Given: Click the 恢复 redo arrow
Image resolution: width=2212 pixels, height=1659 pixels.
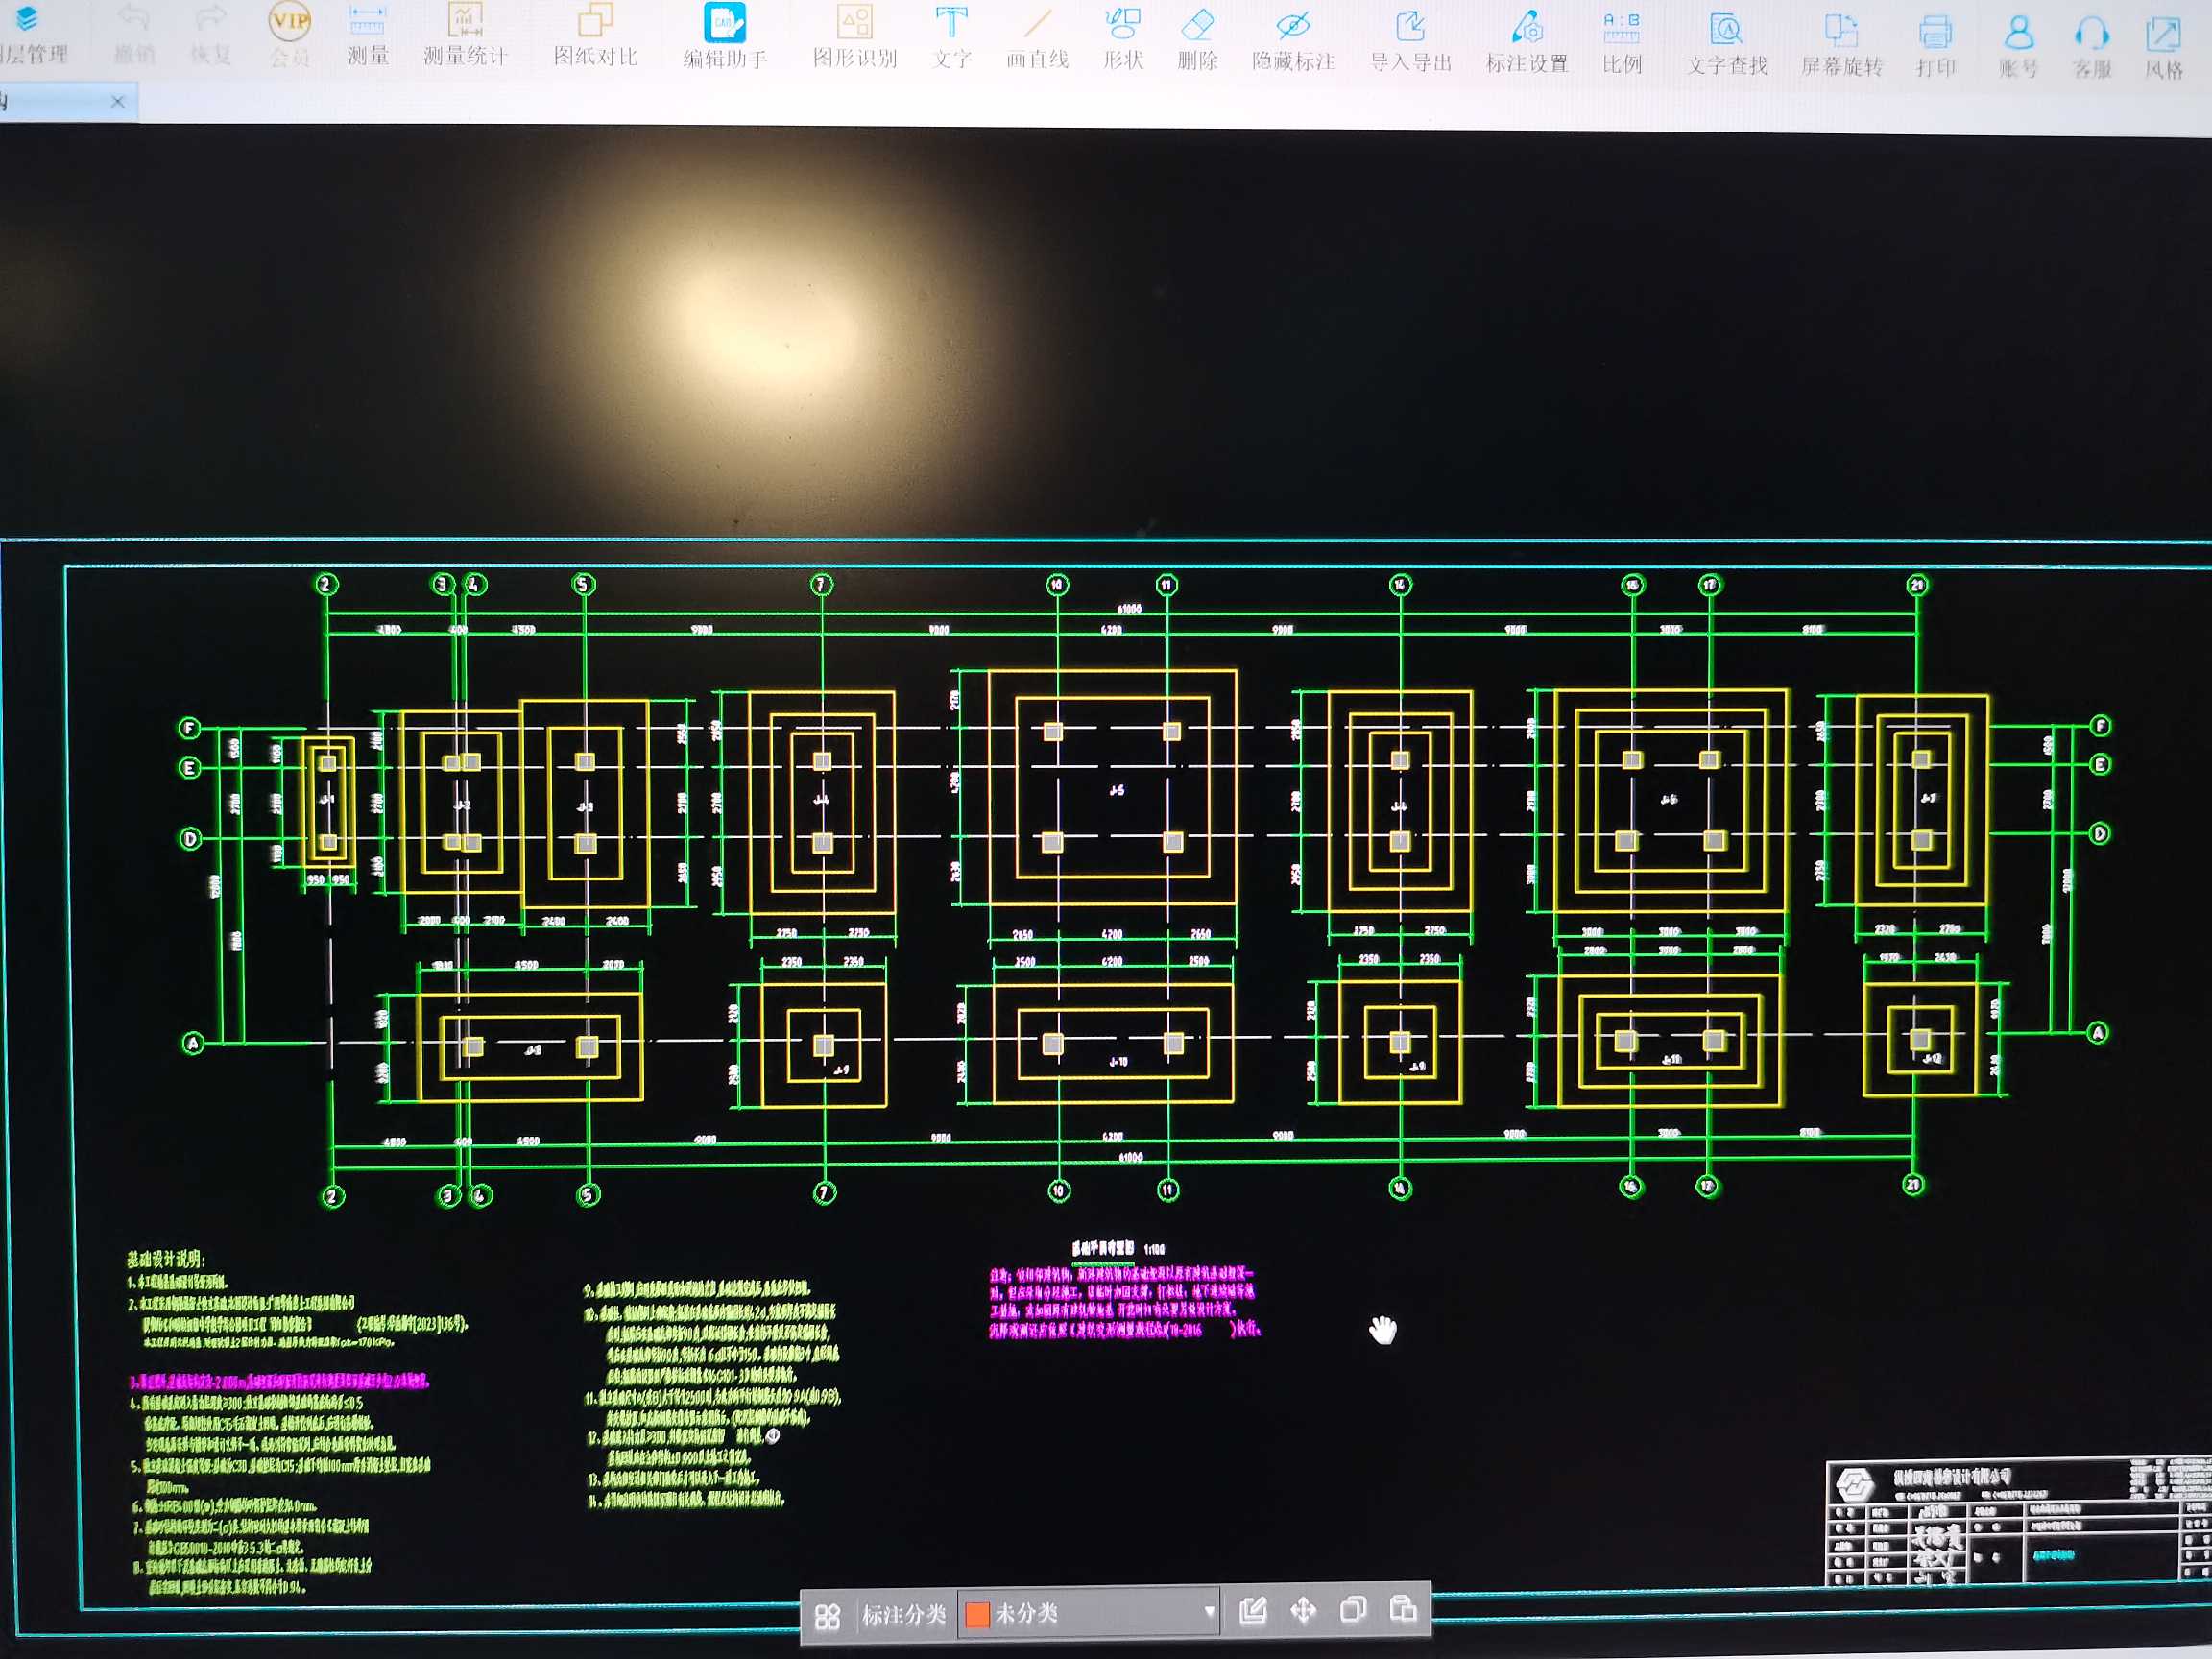Looking at the screenshot, I should click(210, 35).
